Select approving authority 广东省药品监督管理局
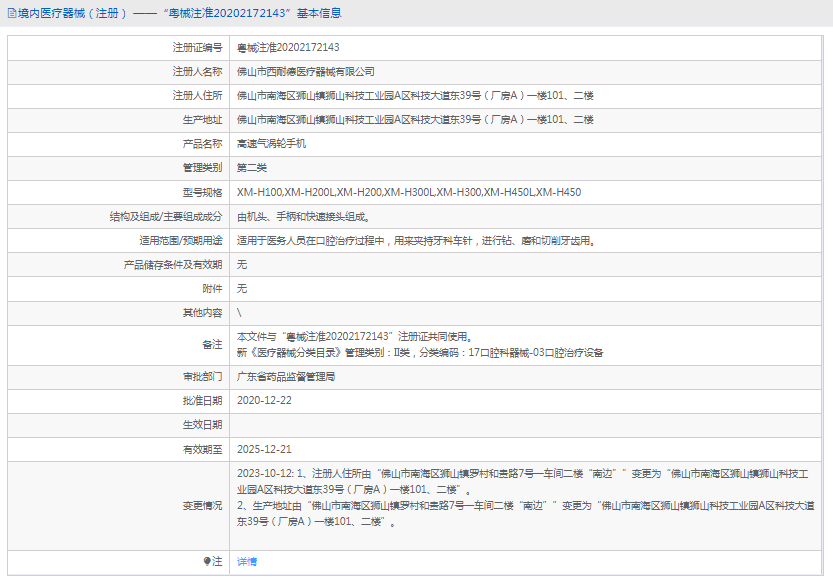 pyautogui.click(x=286, y=377)
